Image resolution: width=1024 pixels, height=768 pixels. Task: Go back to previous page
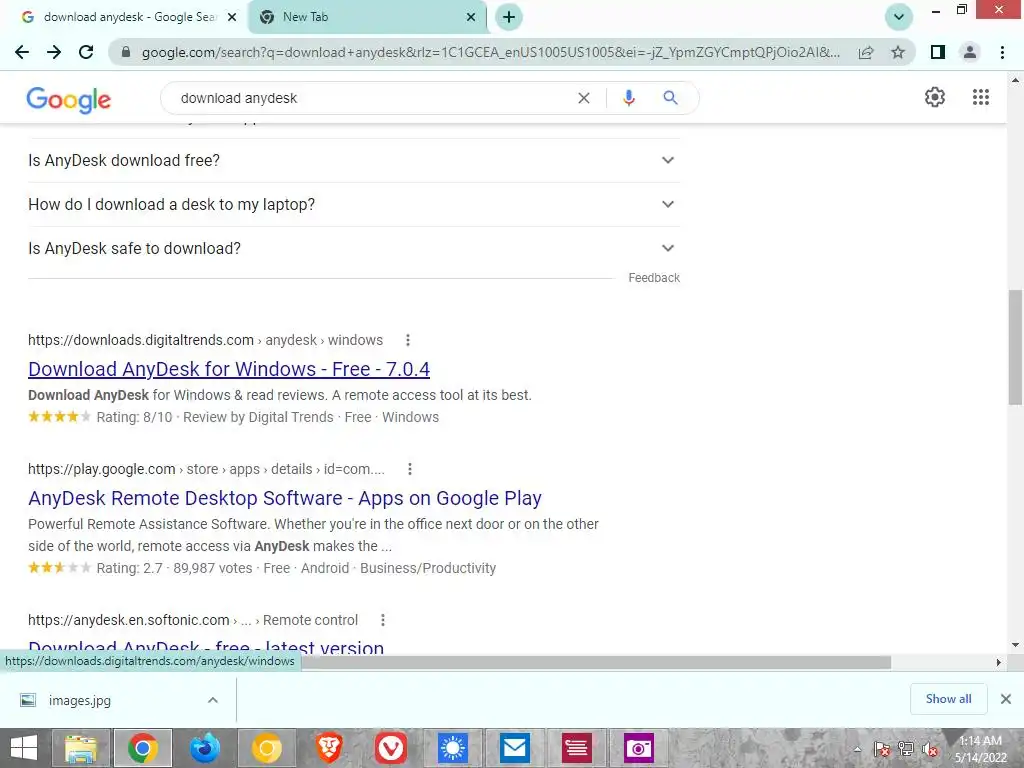coord(22,52)
